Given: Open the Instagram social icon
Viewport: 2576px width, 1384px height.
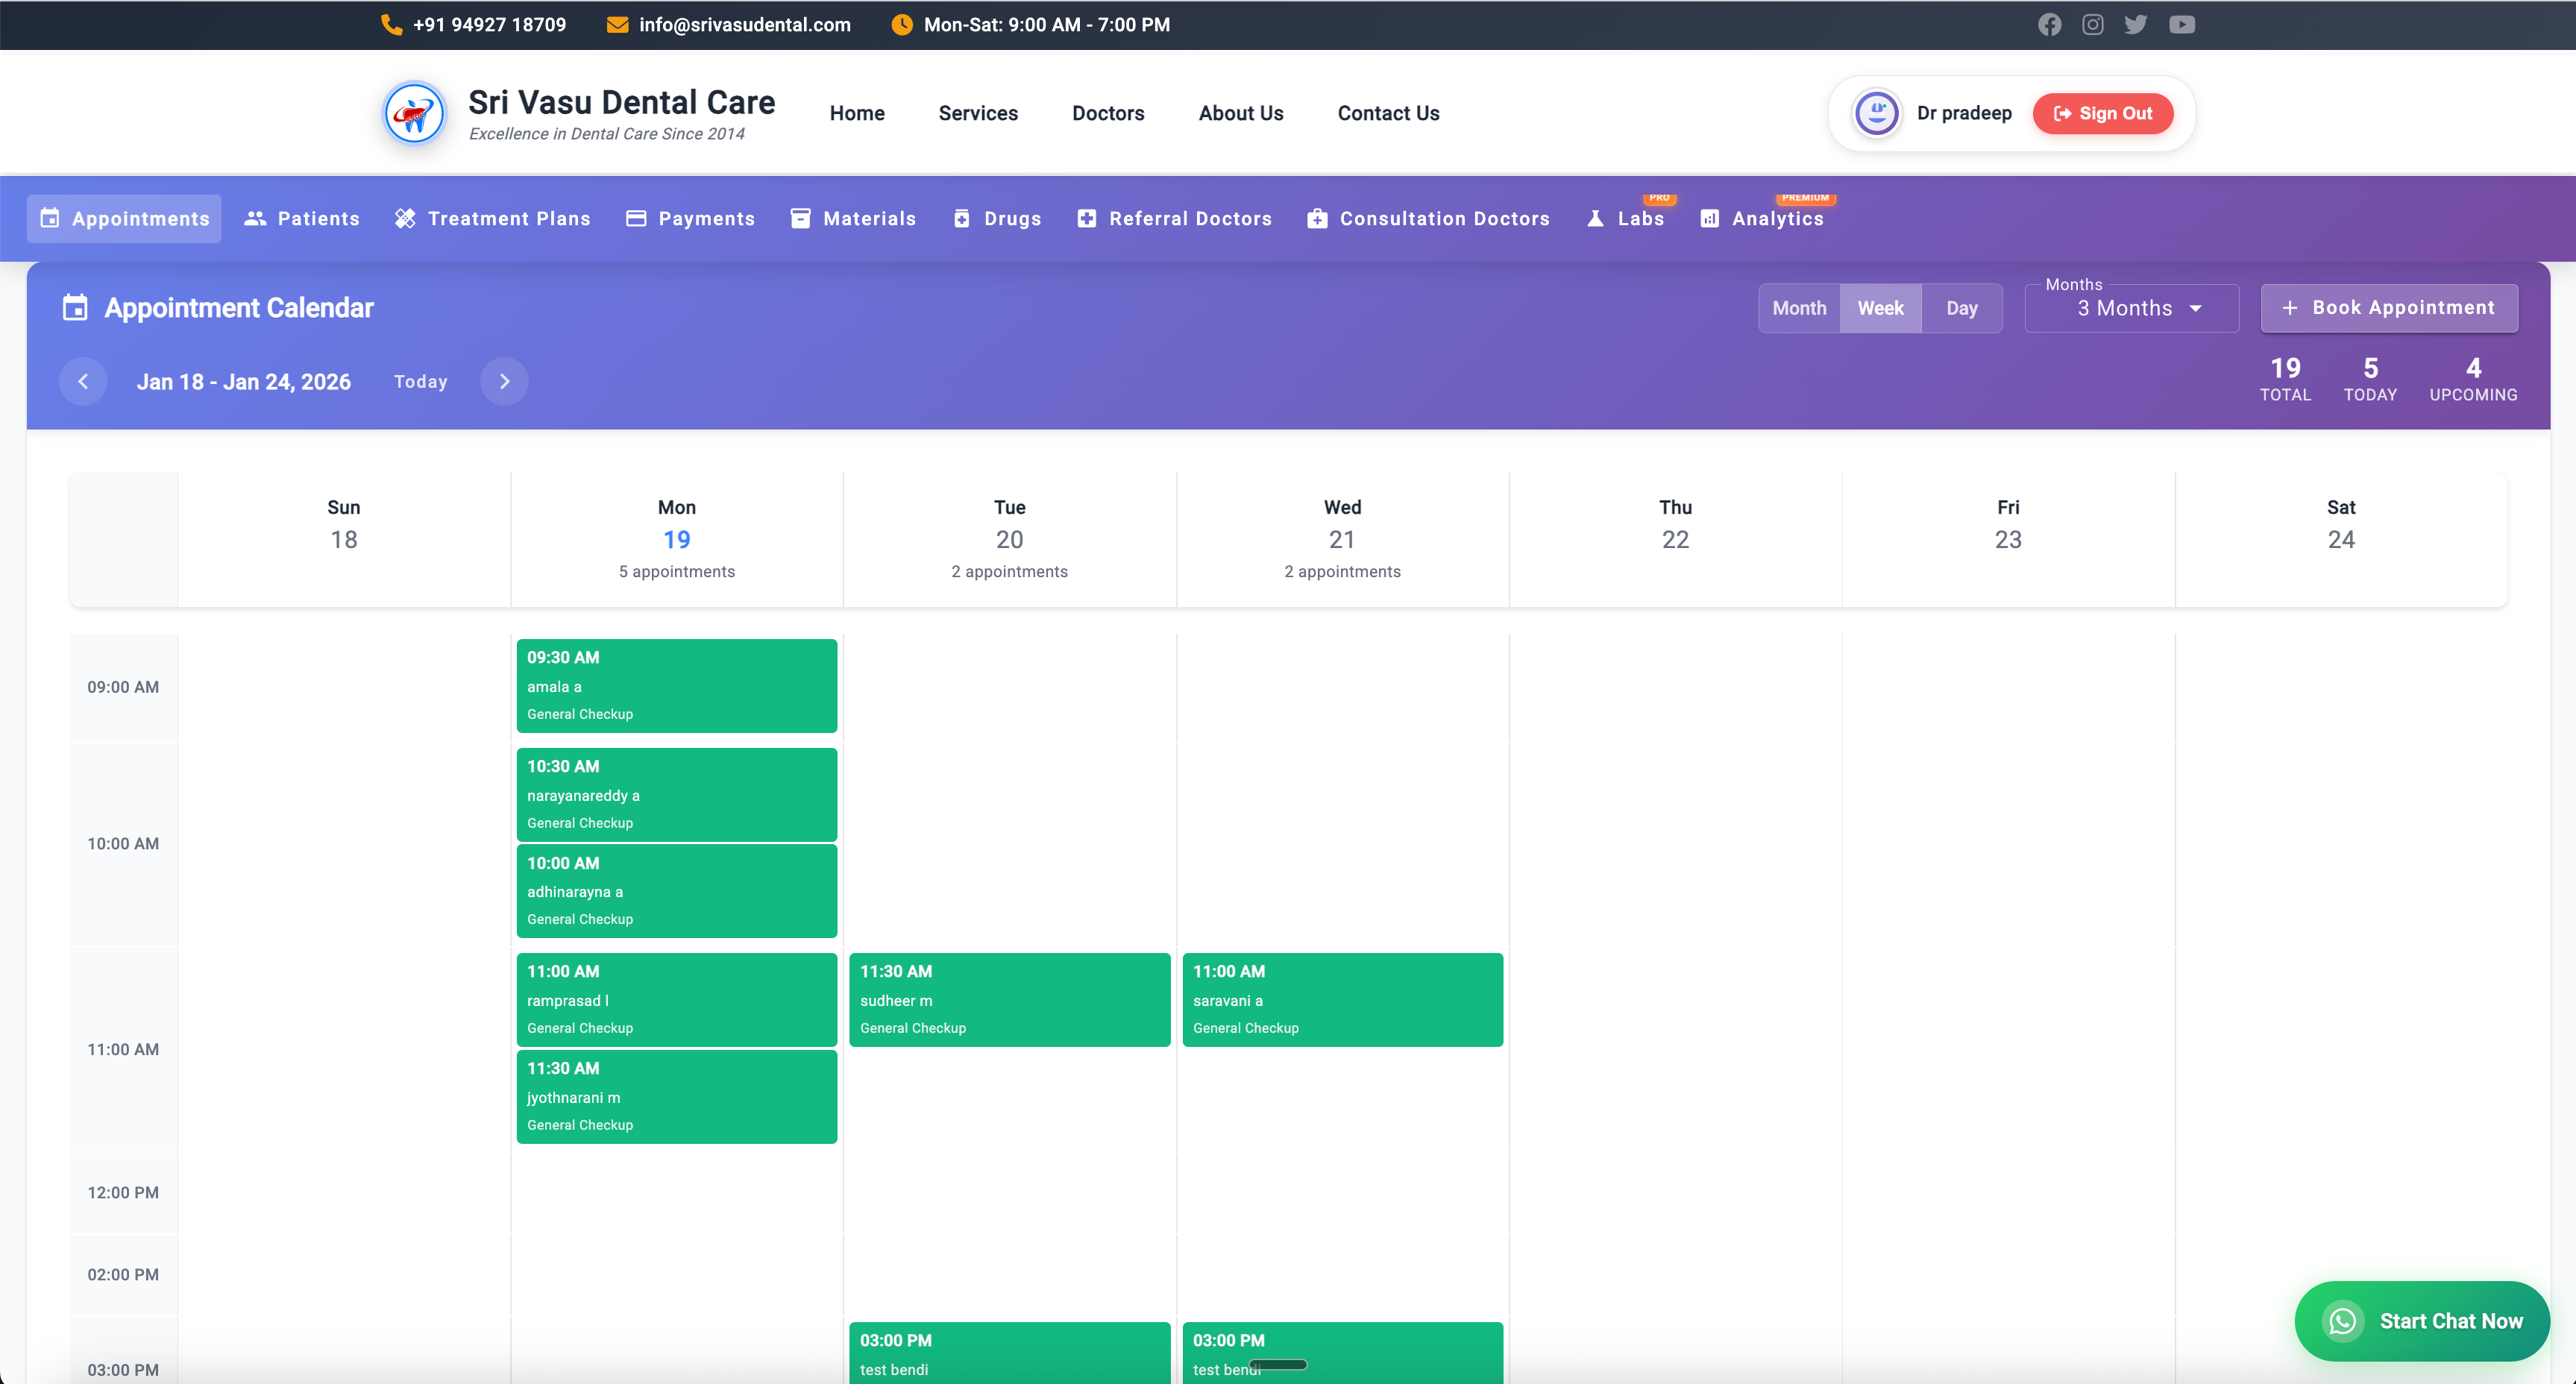Looking at the screenshot, I should pos(2092,24).
